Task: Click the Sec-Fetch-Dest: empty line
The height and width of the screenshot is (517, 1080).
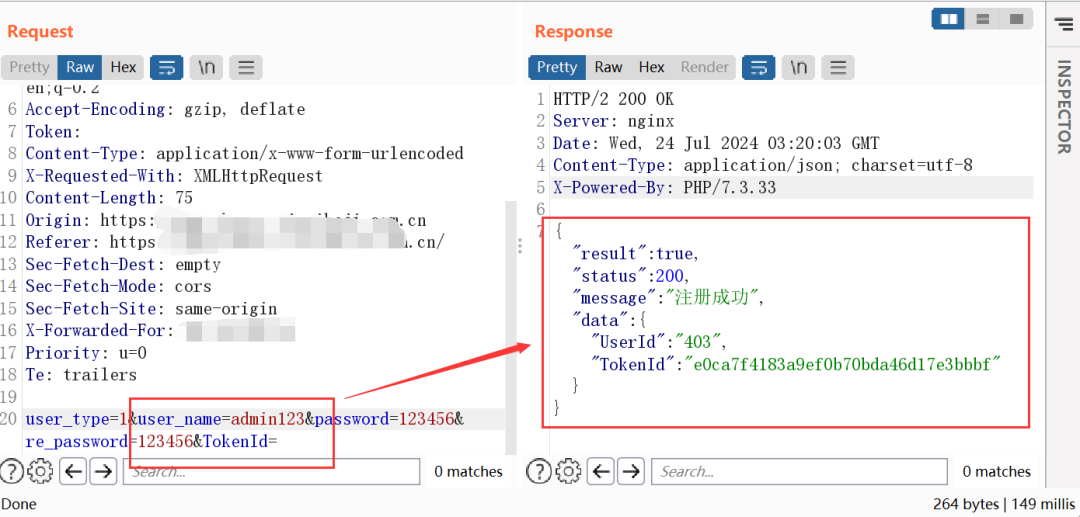Action: pyautogui.click(x=123, y=264)
